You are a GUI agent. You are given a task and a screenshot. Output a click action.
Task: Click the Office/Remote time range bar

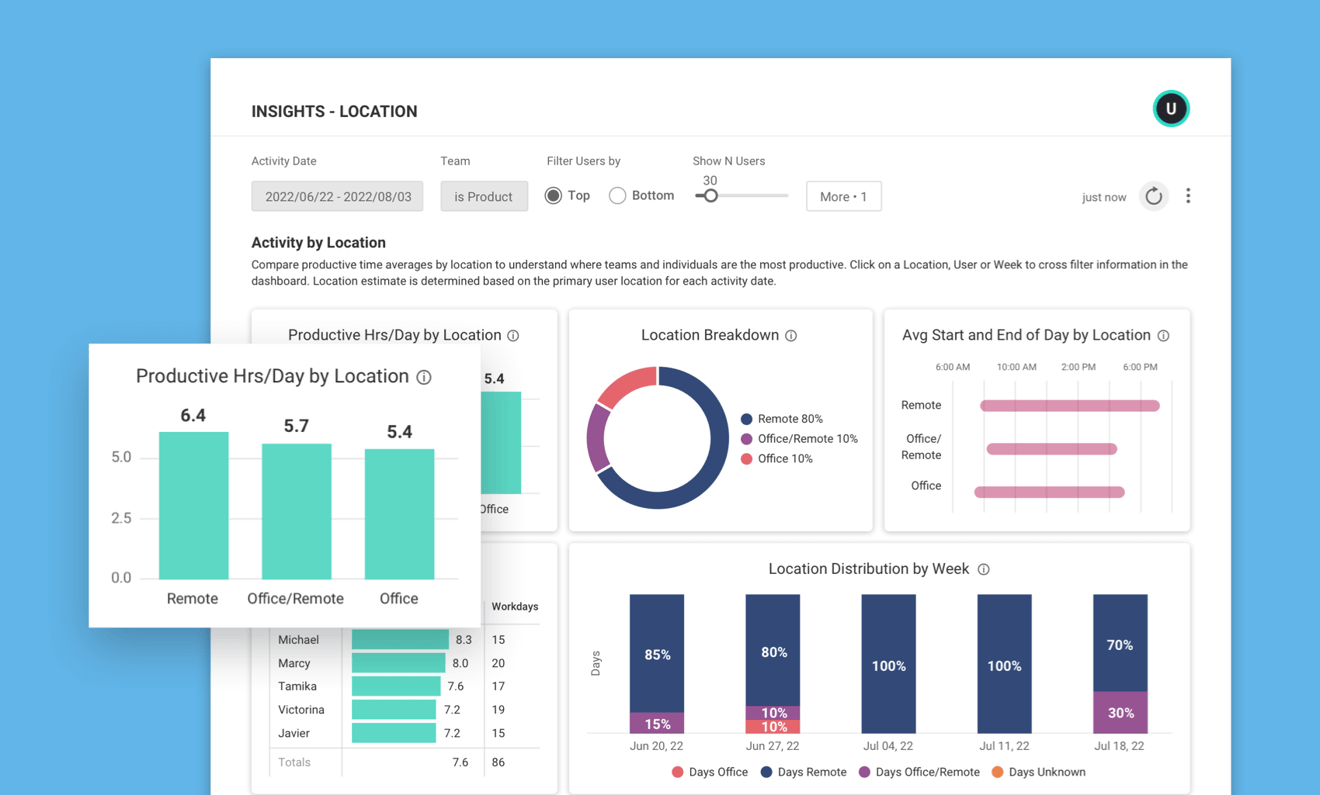coord(1051,449)
